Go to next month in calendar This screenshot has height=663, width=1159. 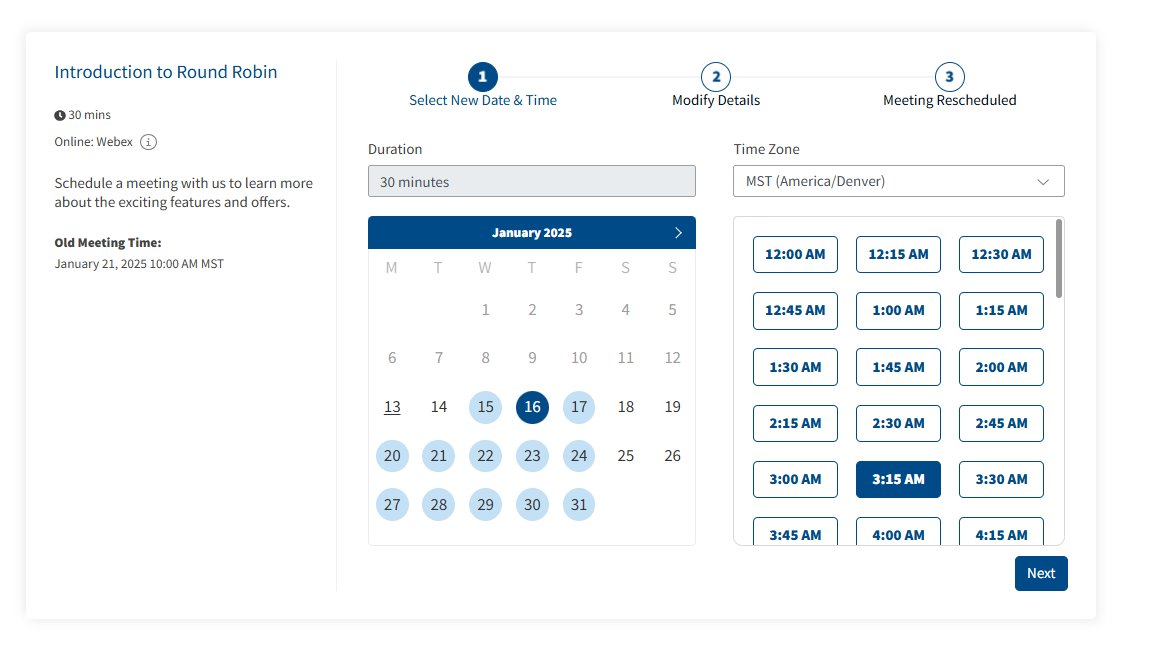tap(678, 233)
